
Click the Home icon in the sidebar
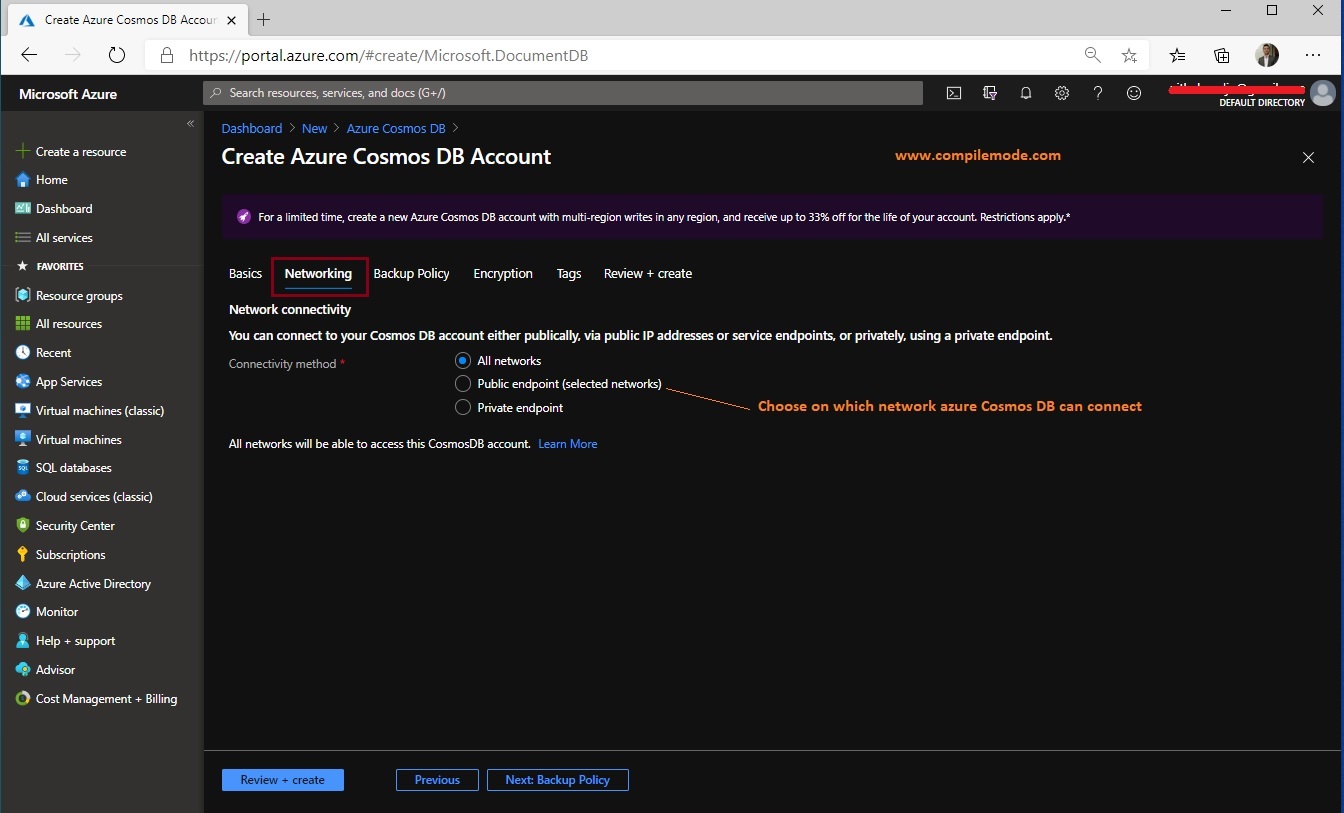click(23, 180)
